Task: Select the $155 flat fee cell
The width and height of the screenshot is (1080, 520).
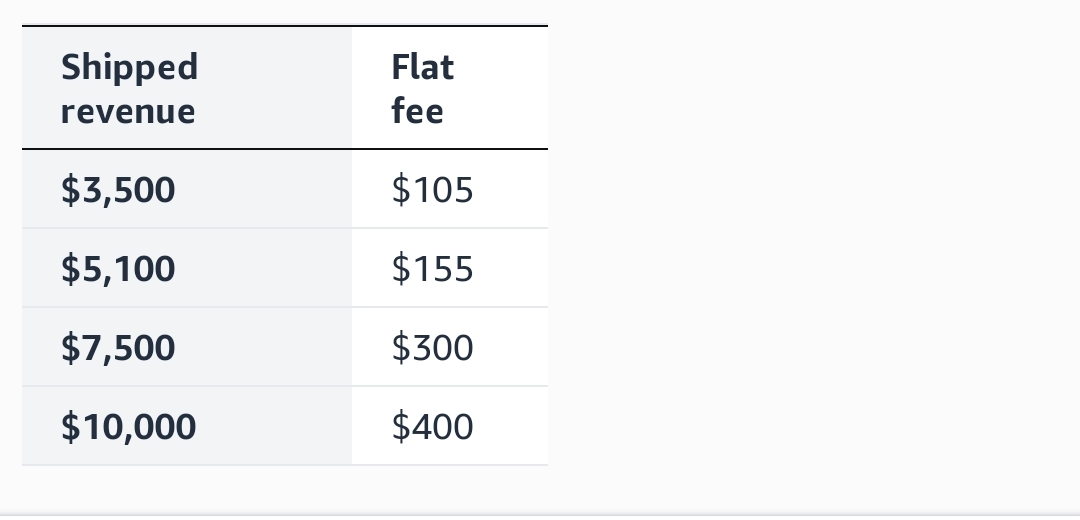Action: [450, 268]
